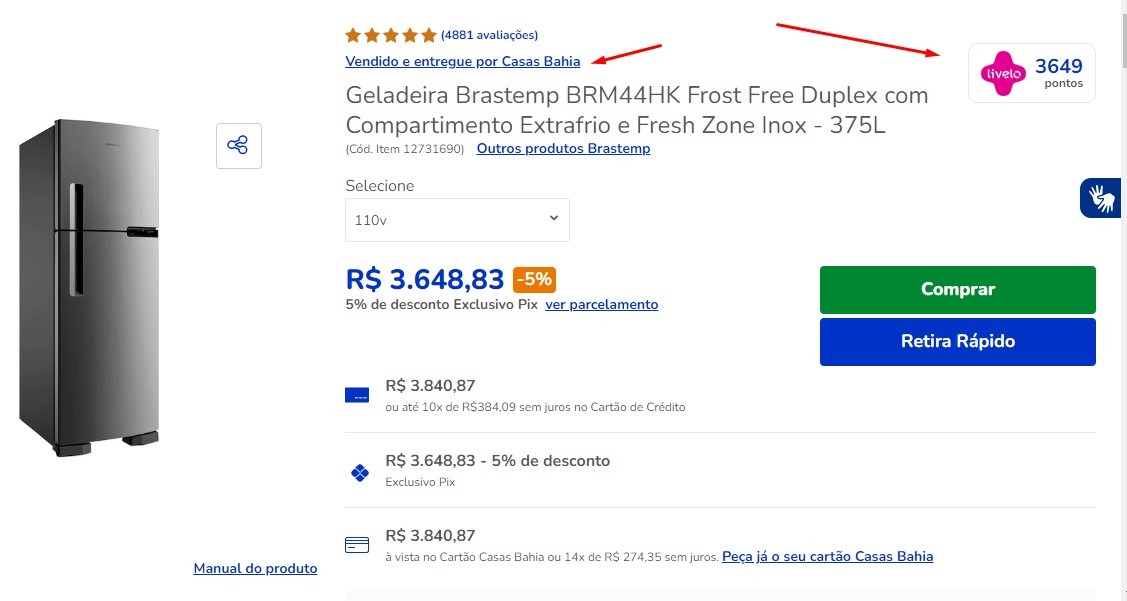1127x601 pixels.
Task: Click the share icon beside the product image
Action: click(x=239, y=145)
